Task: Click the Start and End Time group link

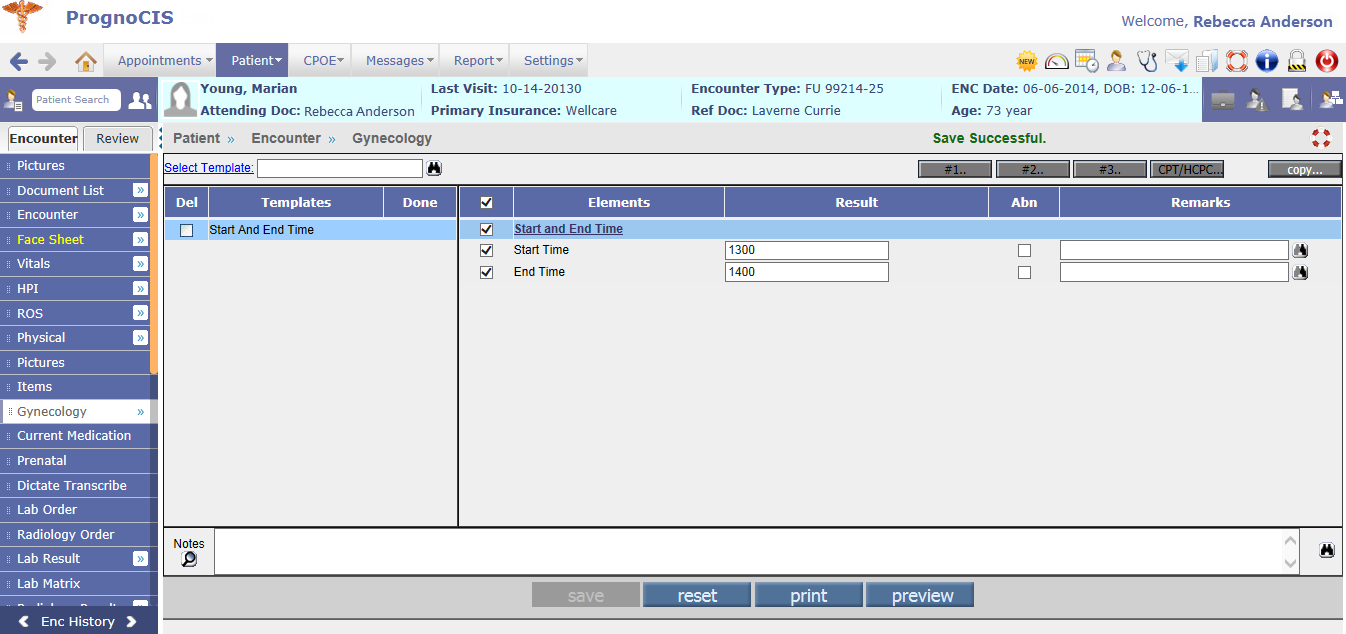Action: (568, 229)
